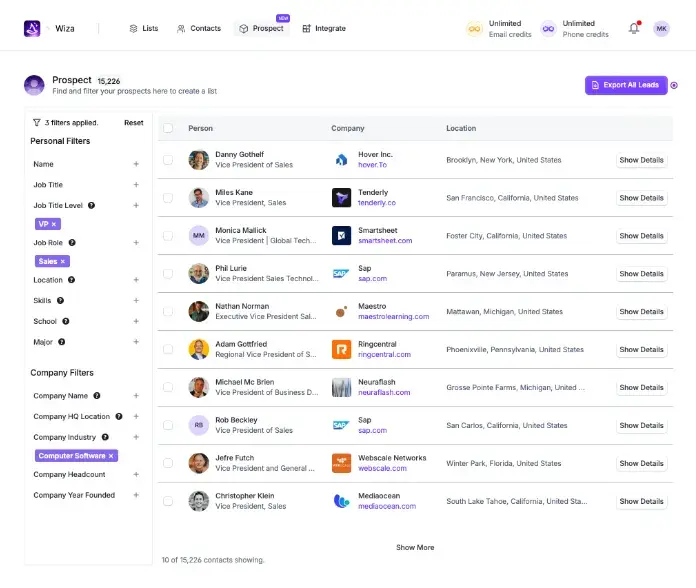Open the Lists tab
Screen dimensions: 696x588
[x=144, y=28]
